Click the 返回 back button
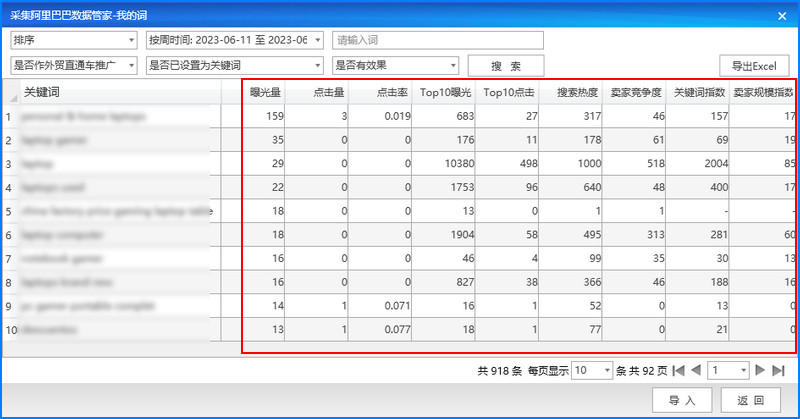The width and height of the screenshot is (800, 419). 751,400
